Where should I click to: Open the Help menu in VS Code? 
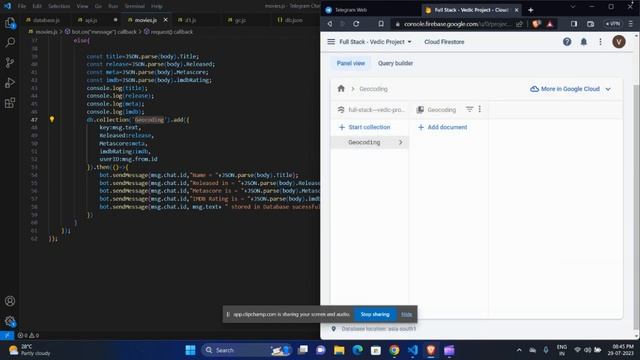[x=157, y=6]
